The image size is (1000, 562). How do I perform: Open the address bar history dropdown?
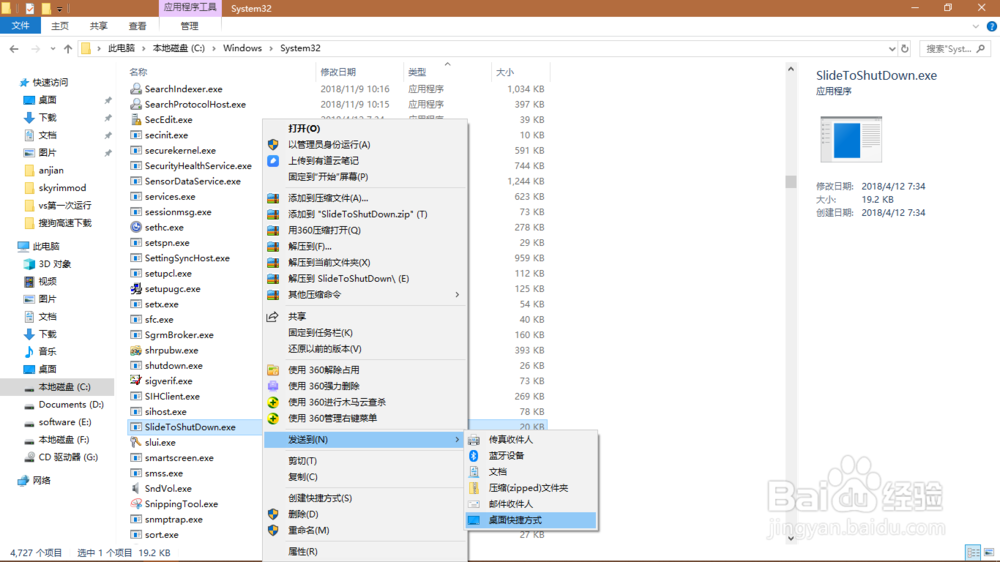pos(892,48)
